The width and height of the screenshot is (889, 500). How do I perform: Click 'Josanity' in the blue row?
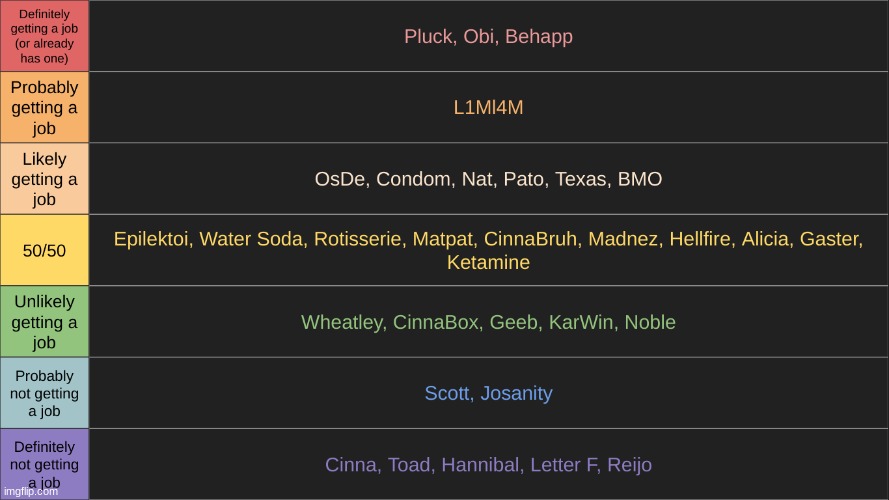click(x=516, y=393)
